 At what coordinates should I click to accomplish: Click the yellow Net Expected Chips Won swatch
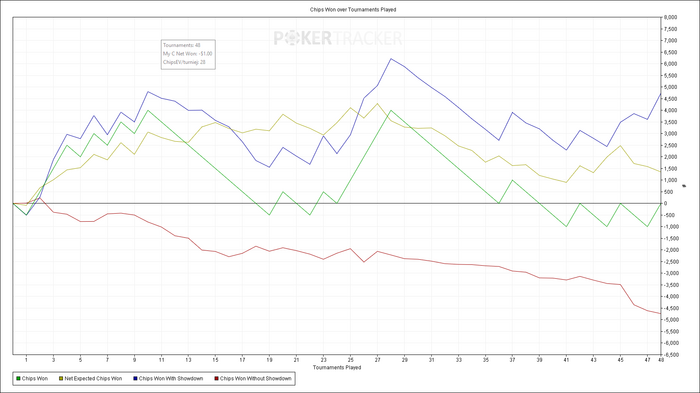pyautogui.click(x=61, y=379)
